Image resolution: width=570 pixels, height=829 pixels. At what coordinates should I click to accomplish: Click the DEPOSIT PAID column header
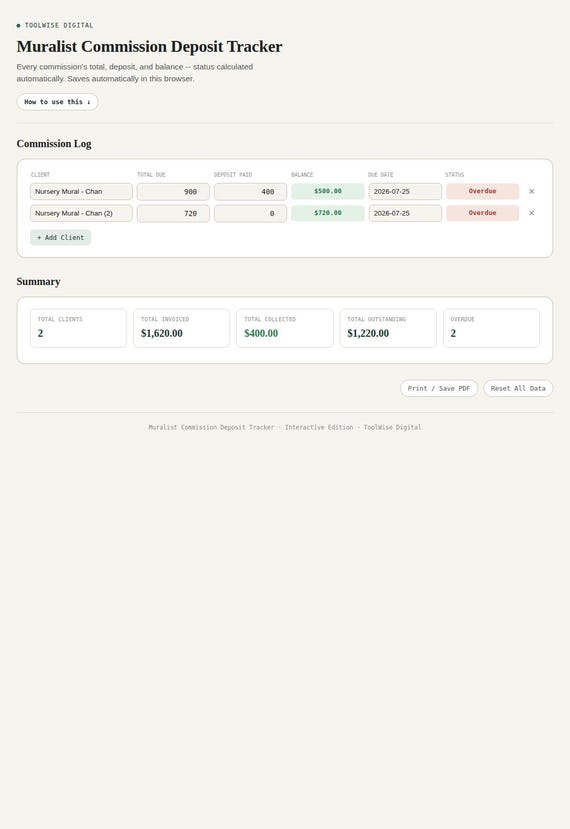coord(233,174)
